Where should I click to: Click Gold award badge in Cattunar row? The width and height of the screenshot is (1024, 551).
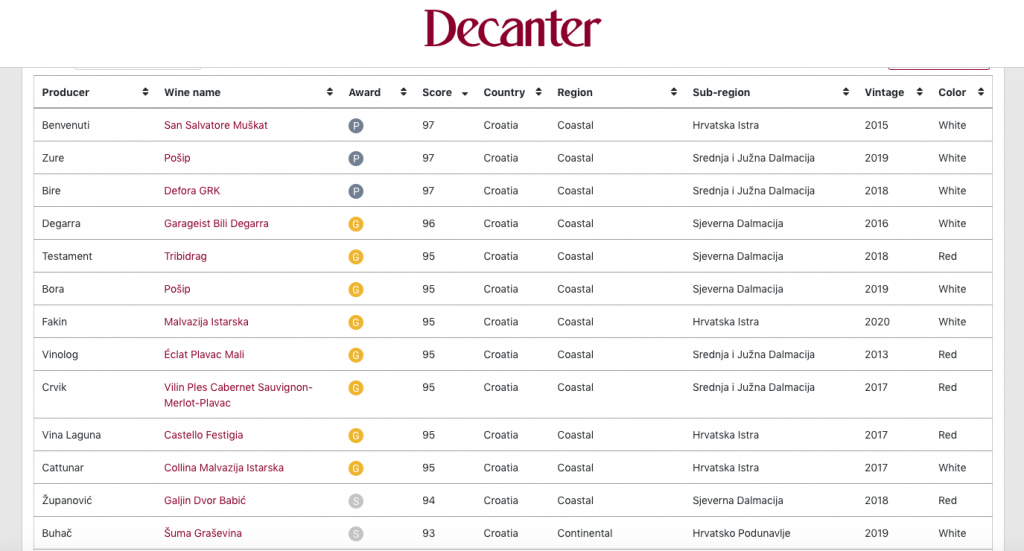[x=356, y=468]
